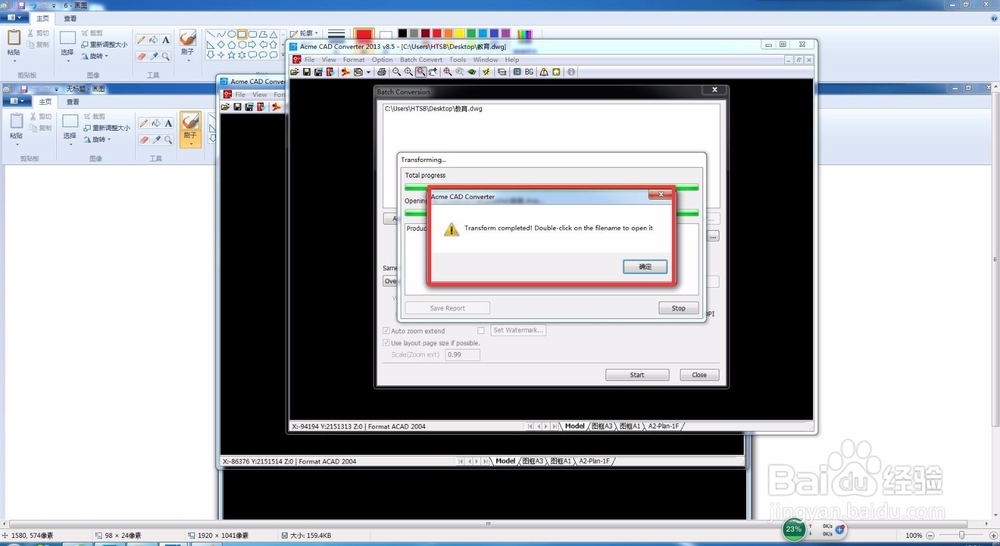
Task: Click the Scale(Zoom ext) 0.99 input field
Action: 462,355
